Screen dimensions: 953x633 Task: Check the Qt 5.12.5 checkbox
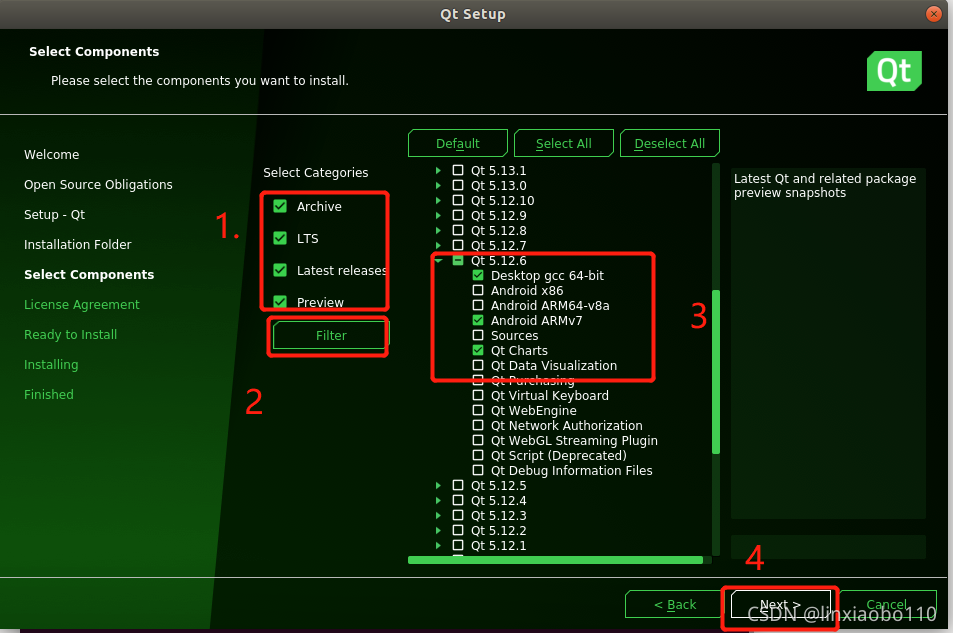click(458, 485)
